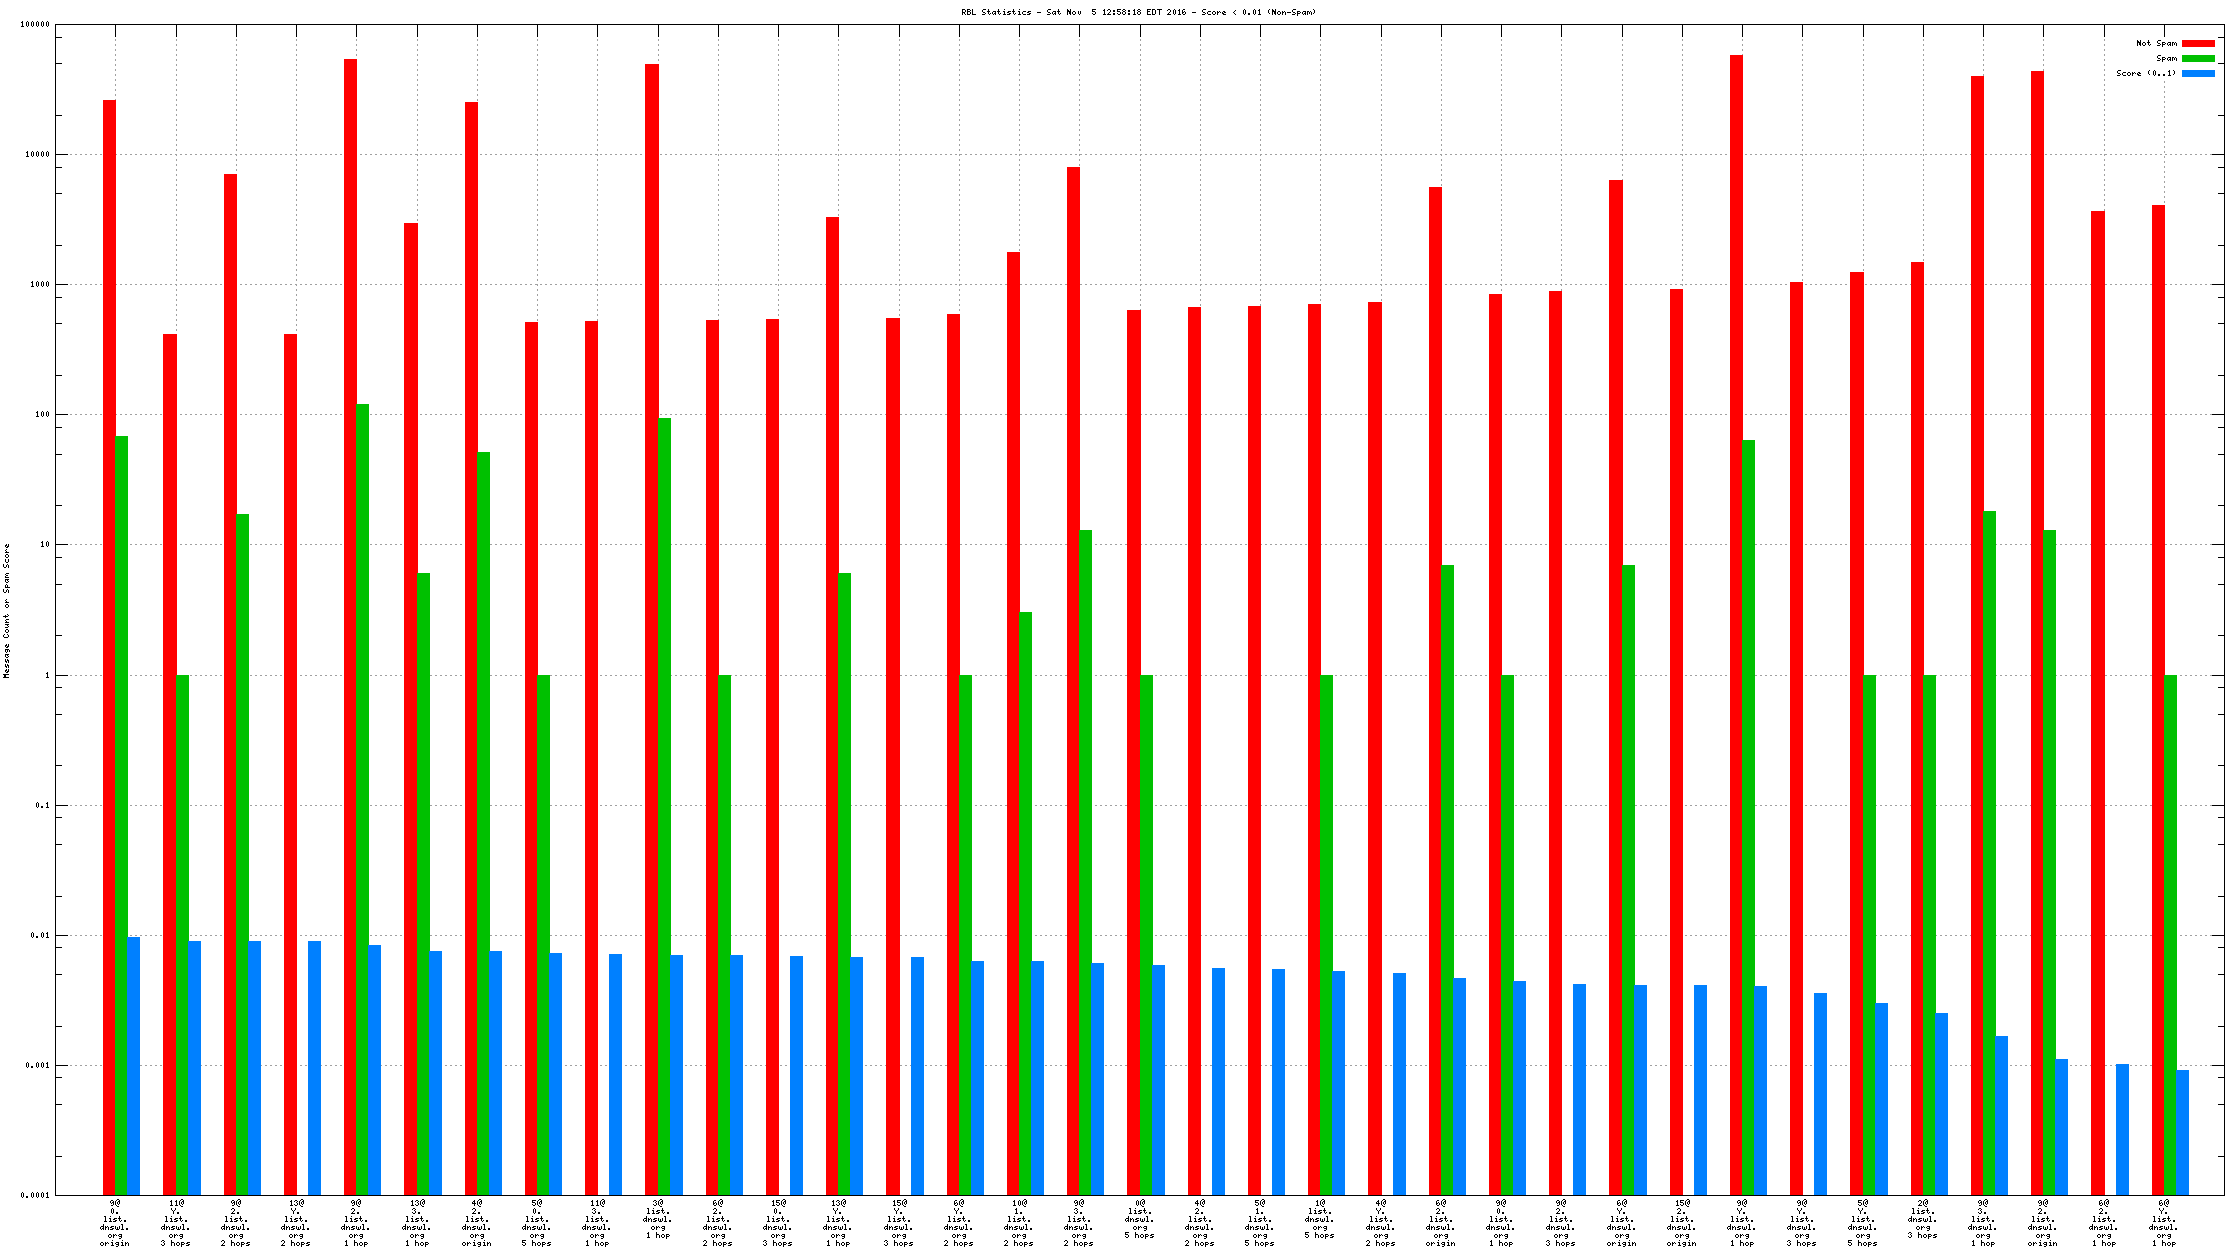The width and height of the screenshot is (2240, 1260).
Task: Click the '2@ list.dnswl.org 3 hops' axis label
Action: tap(1922, 1219)
